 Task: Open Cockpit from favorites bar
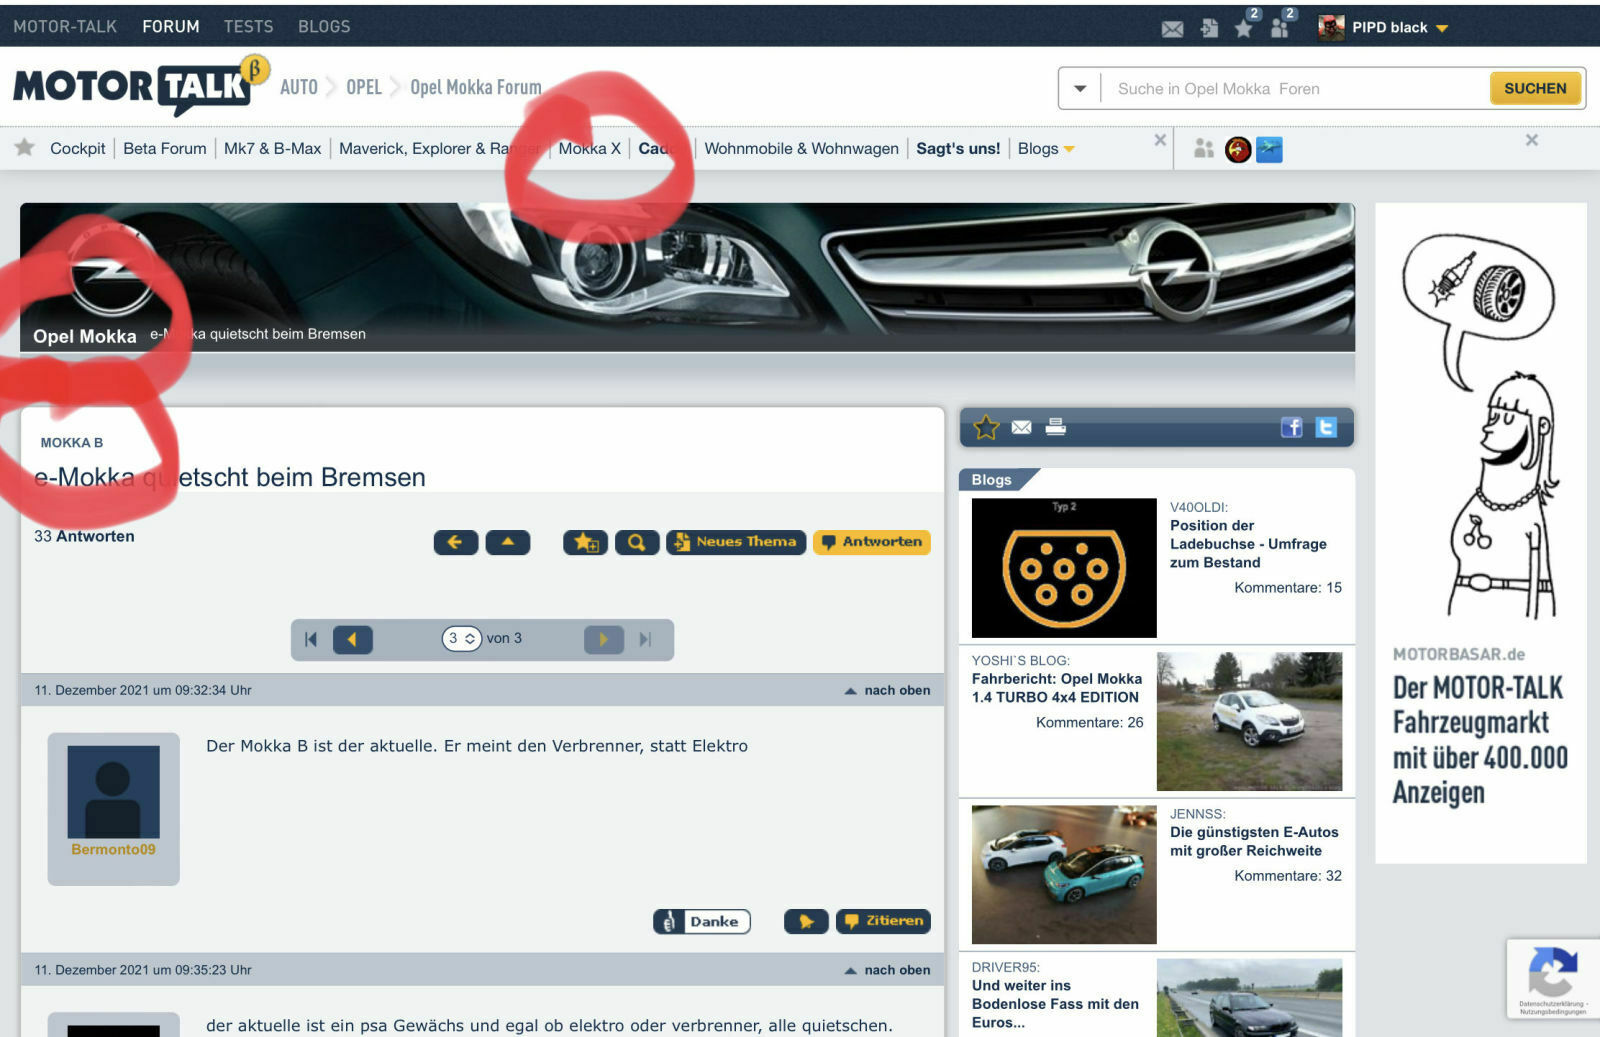click(x=78, y=149)
